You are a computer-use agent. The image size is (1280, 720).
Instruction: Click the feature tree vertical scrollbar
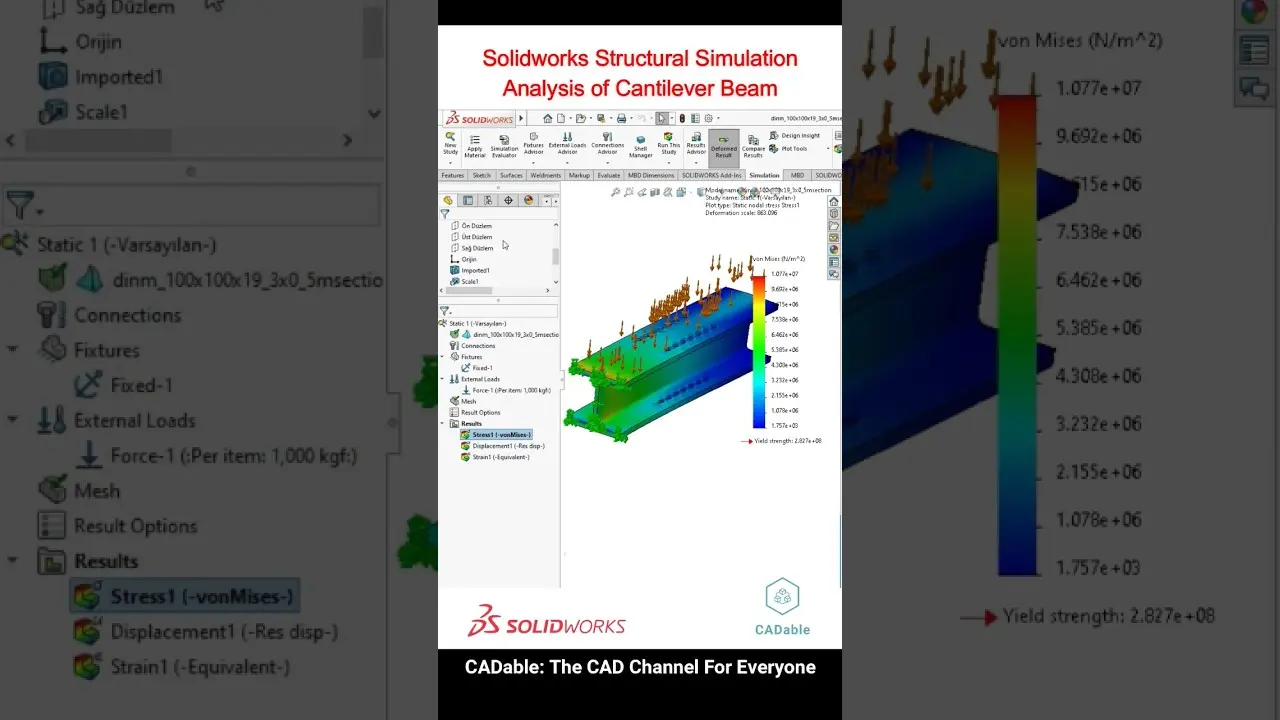coord(555,256)
